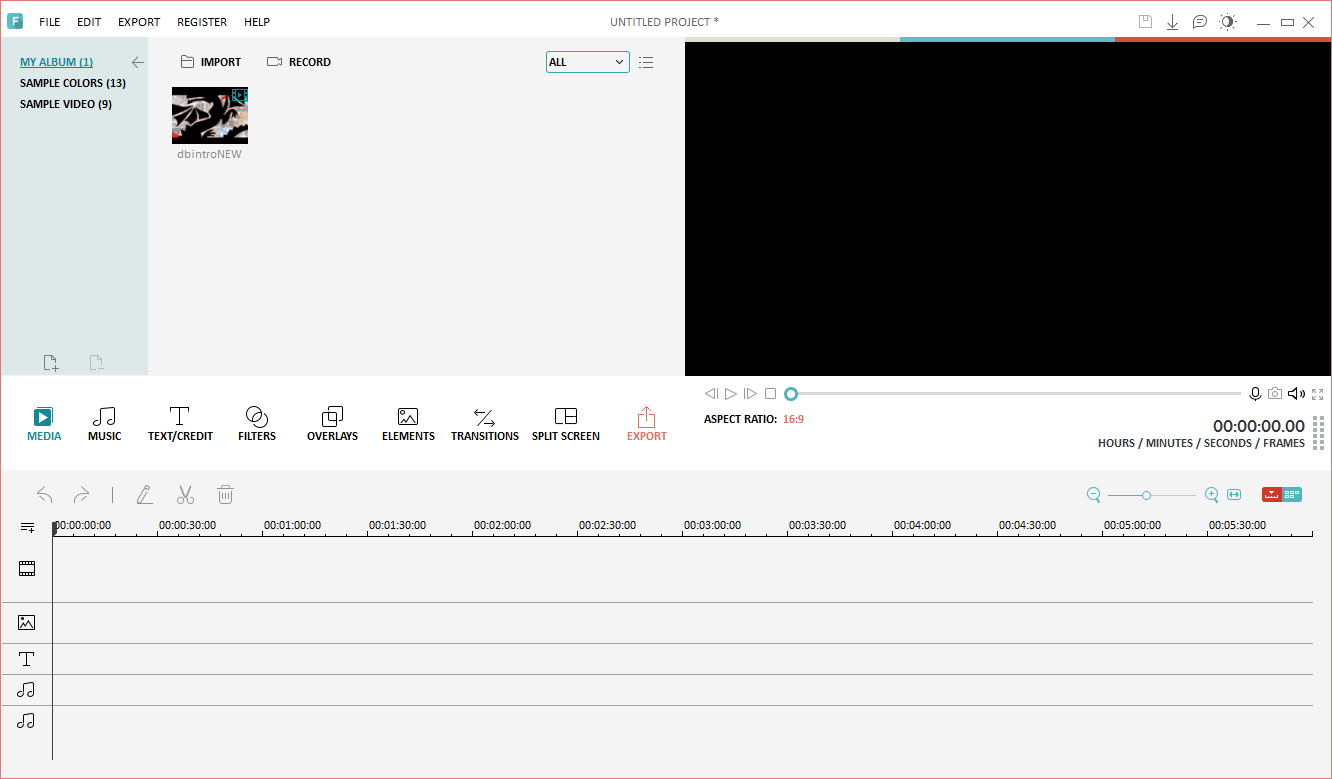Viewport: 1332px width, 779px height.
Task: Click the IMPORT button
Action: click(211, 62)
